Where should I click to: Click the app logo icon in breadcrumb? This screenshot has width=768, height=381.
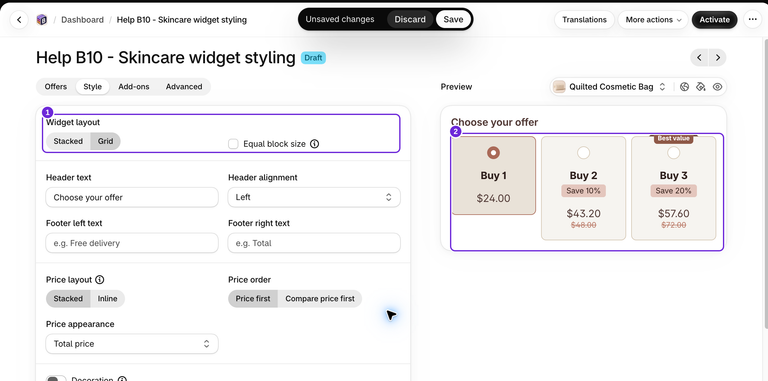tap(42, 20)
